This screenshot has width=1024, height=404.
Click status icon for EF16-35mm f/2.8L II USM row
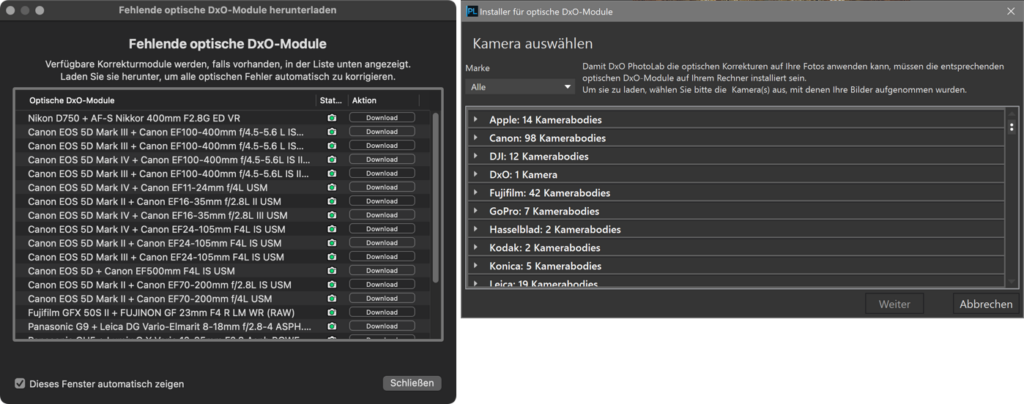[332, 201]
